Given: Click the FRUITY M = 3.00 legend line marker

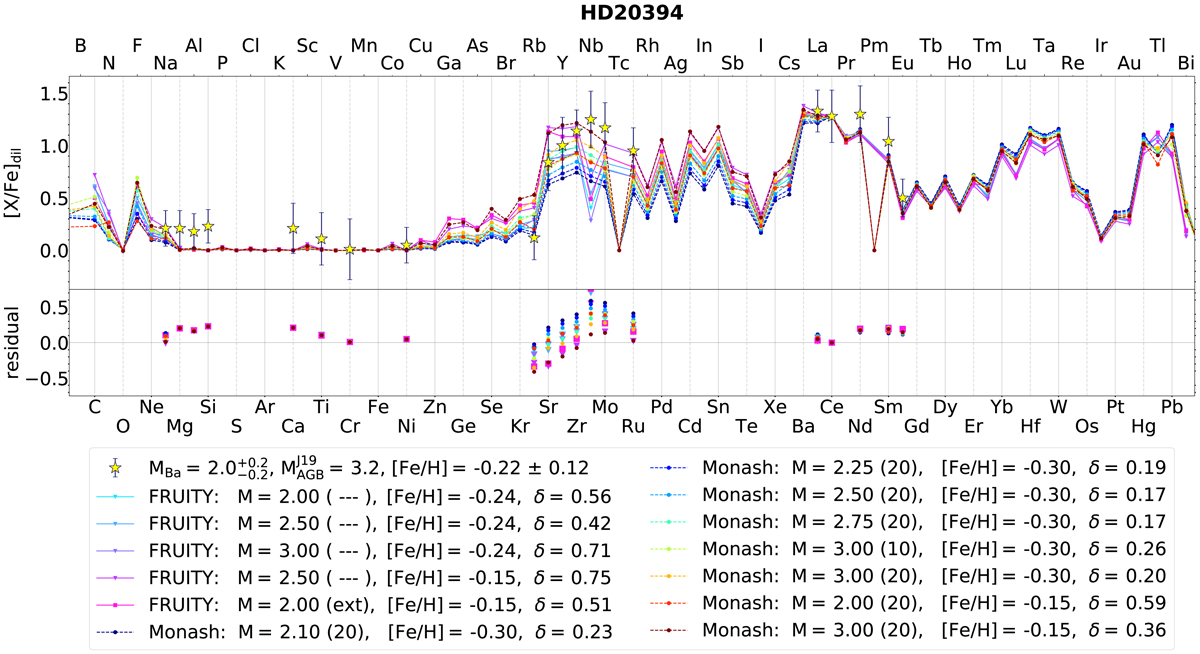Looking at the screenshot, I should 117,549.
